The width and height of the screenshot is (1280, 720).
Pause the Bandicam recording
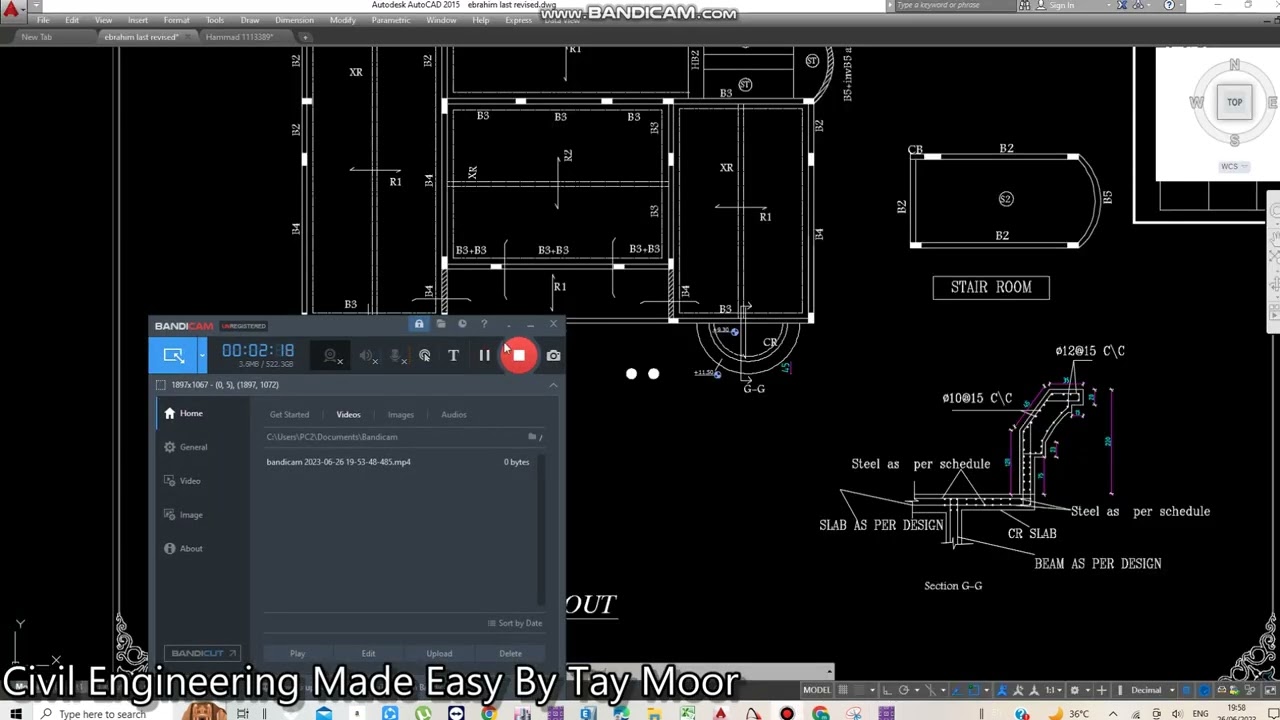coord(484,355)
